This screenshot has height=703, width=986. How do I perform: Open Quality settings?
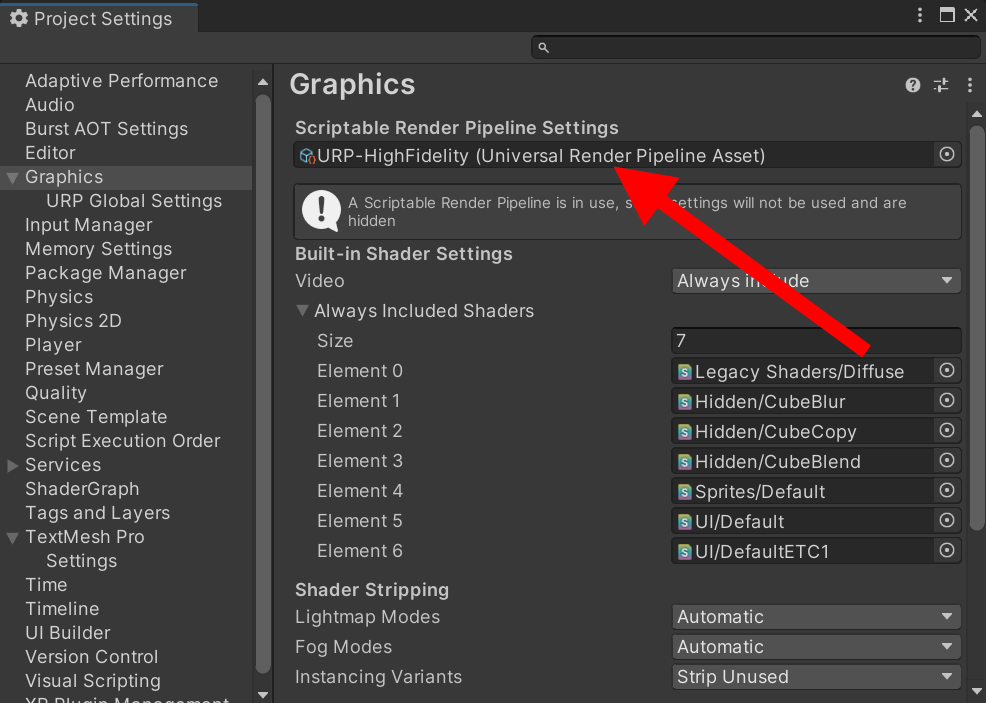[x=56, y=393]
